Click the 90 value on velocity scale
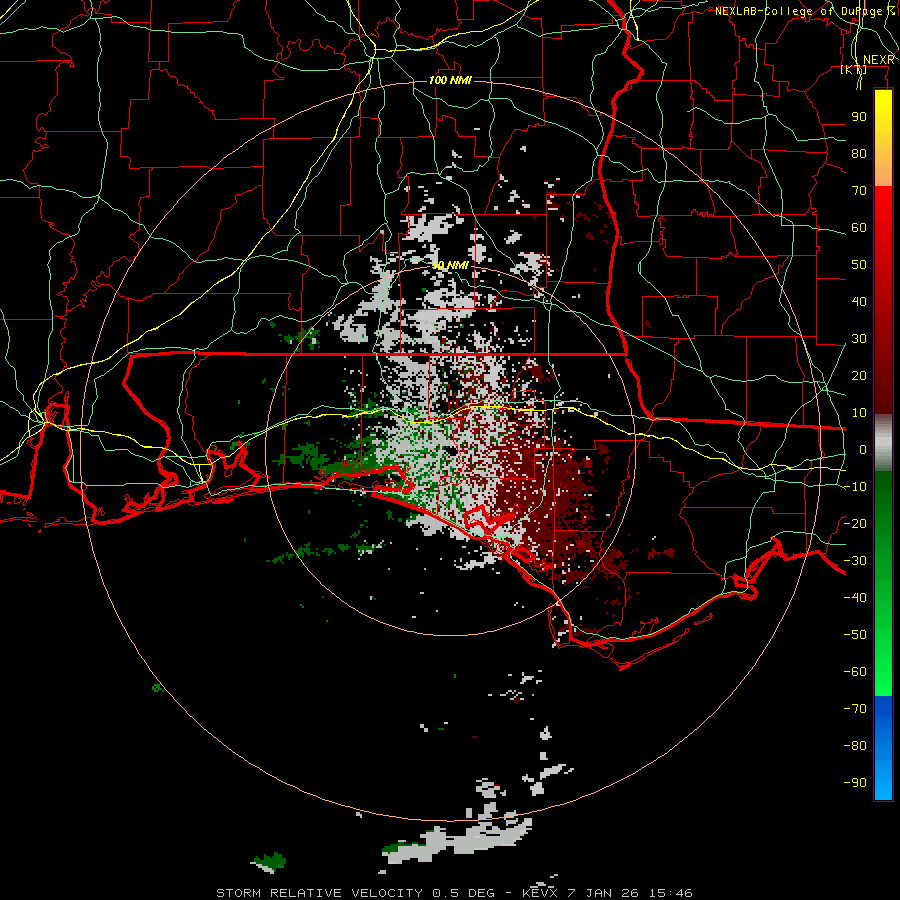This screenshot has width=900, height=900. pos(859,117)
